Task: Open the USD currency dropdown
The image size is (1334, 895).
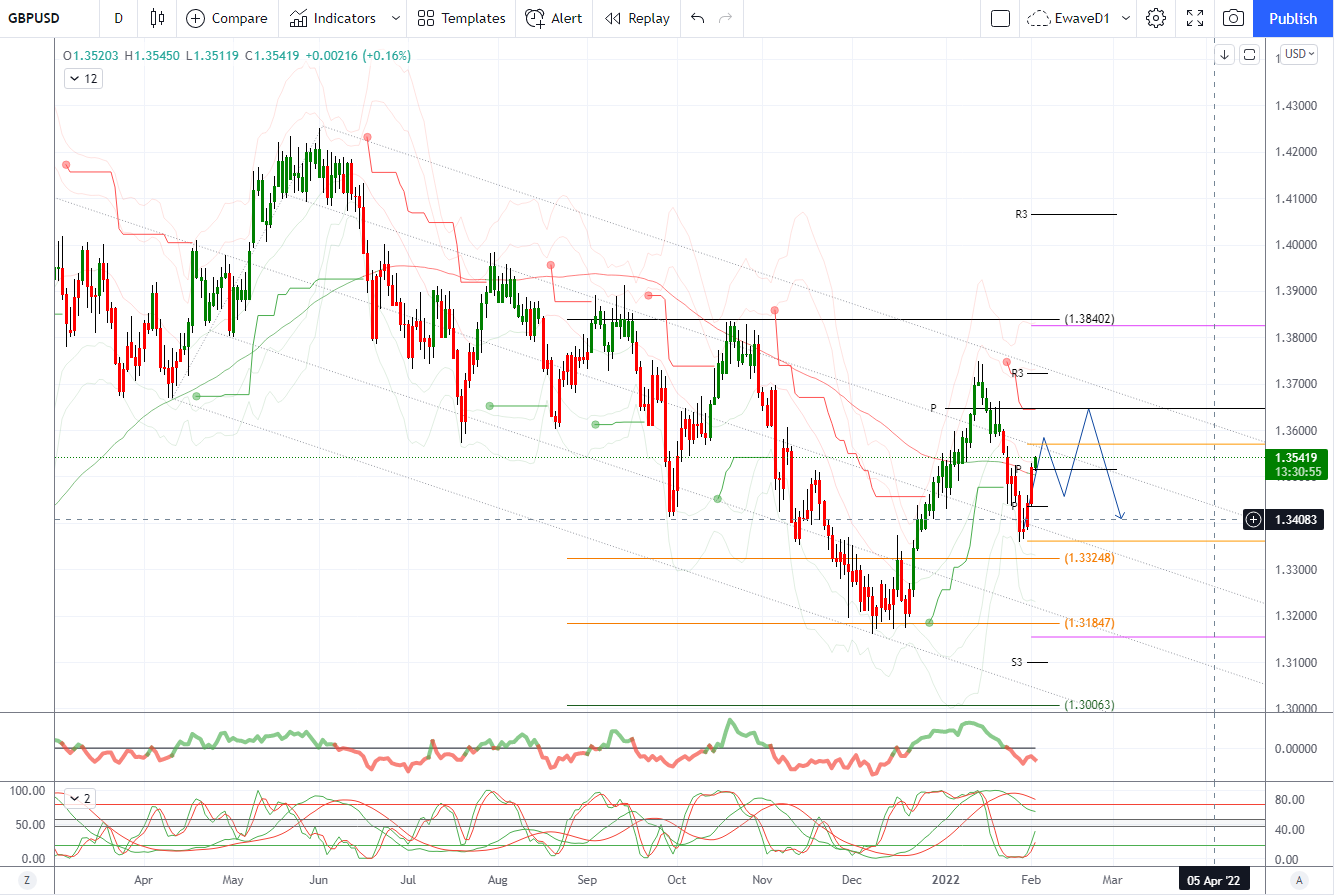Action: [1300, 54]
